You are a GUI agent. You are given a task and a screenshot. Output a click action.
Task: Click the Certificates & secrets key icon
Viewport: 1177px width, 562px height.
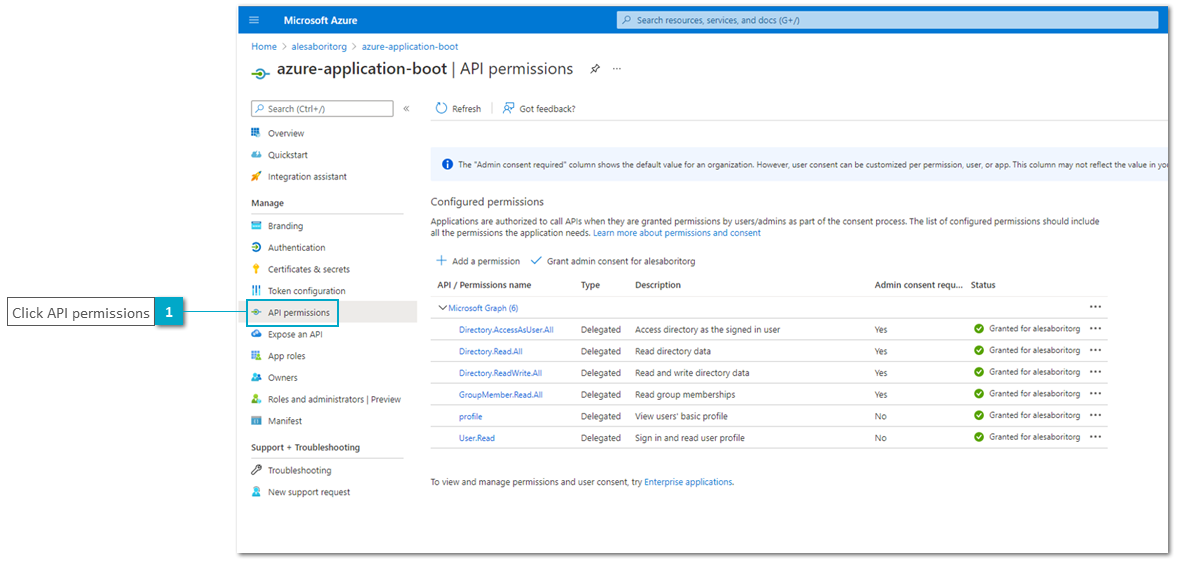pos(255,269)
